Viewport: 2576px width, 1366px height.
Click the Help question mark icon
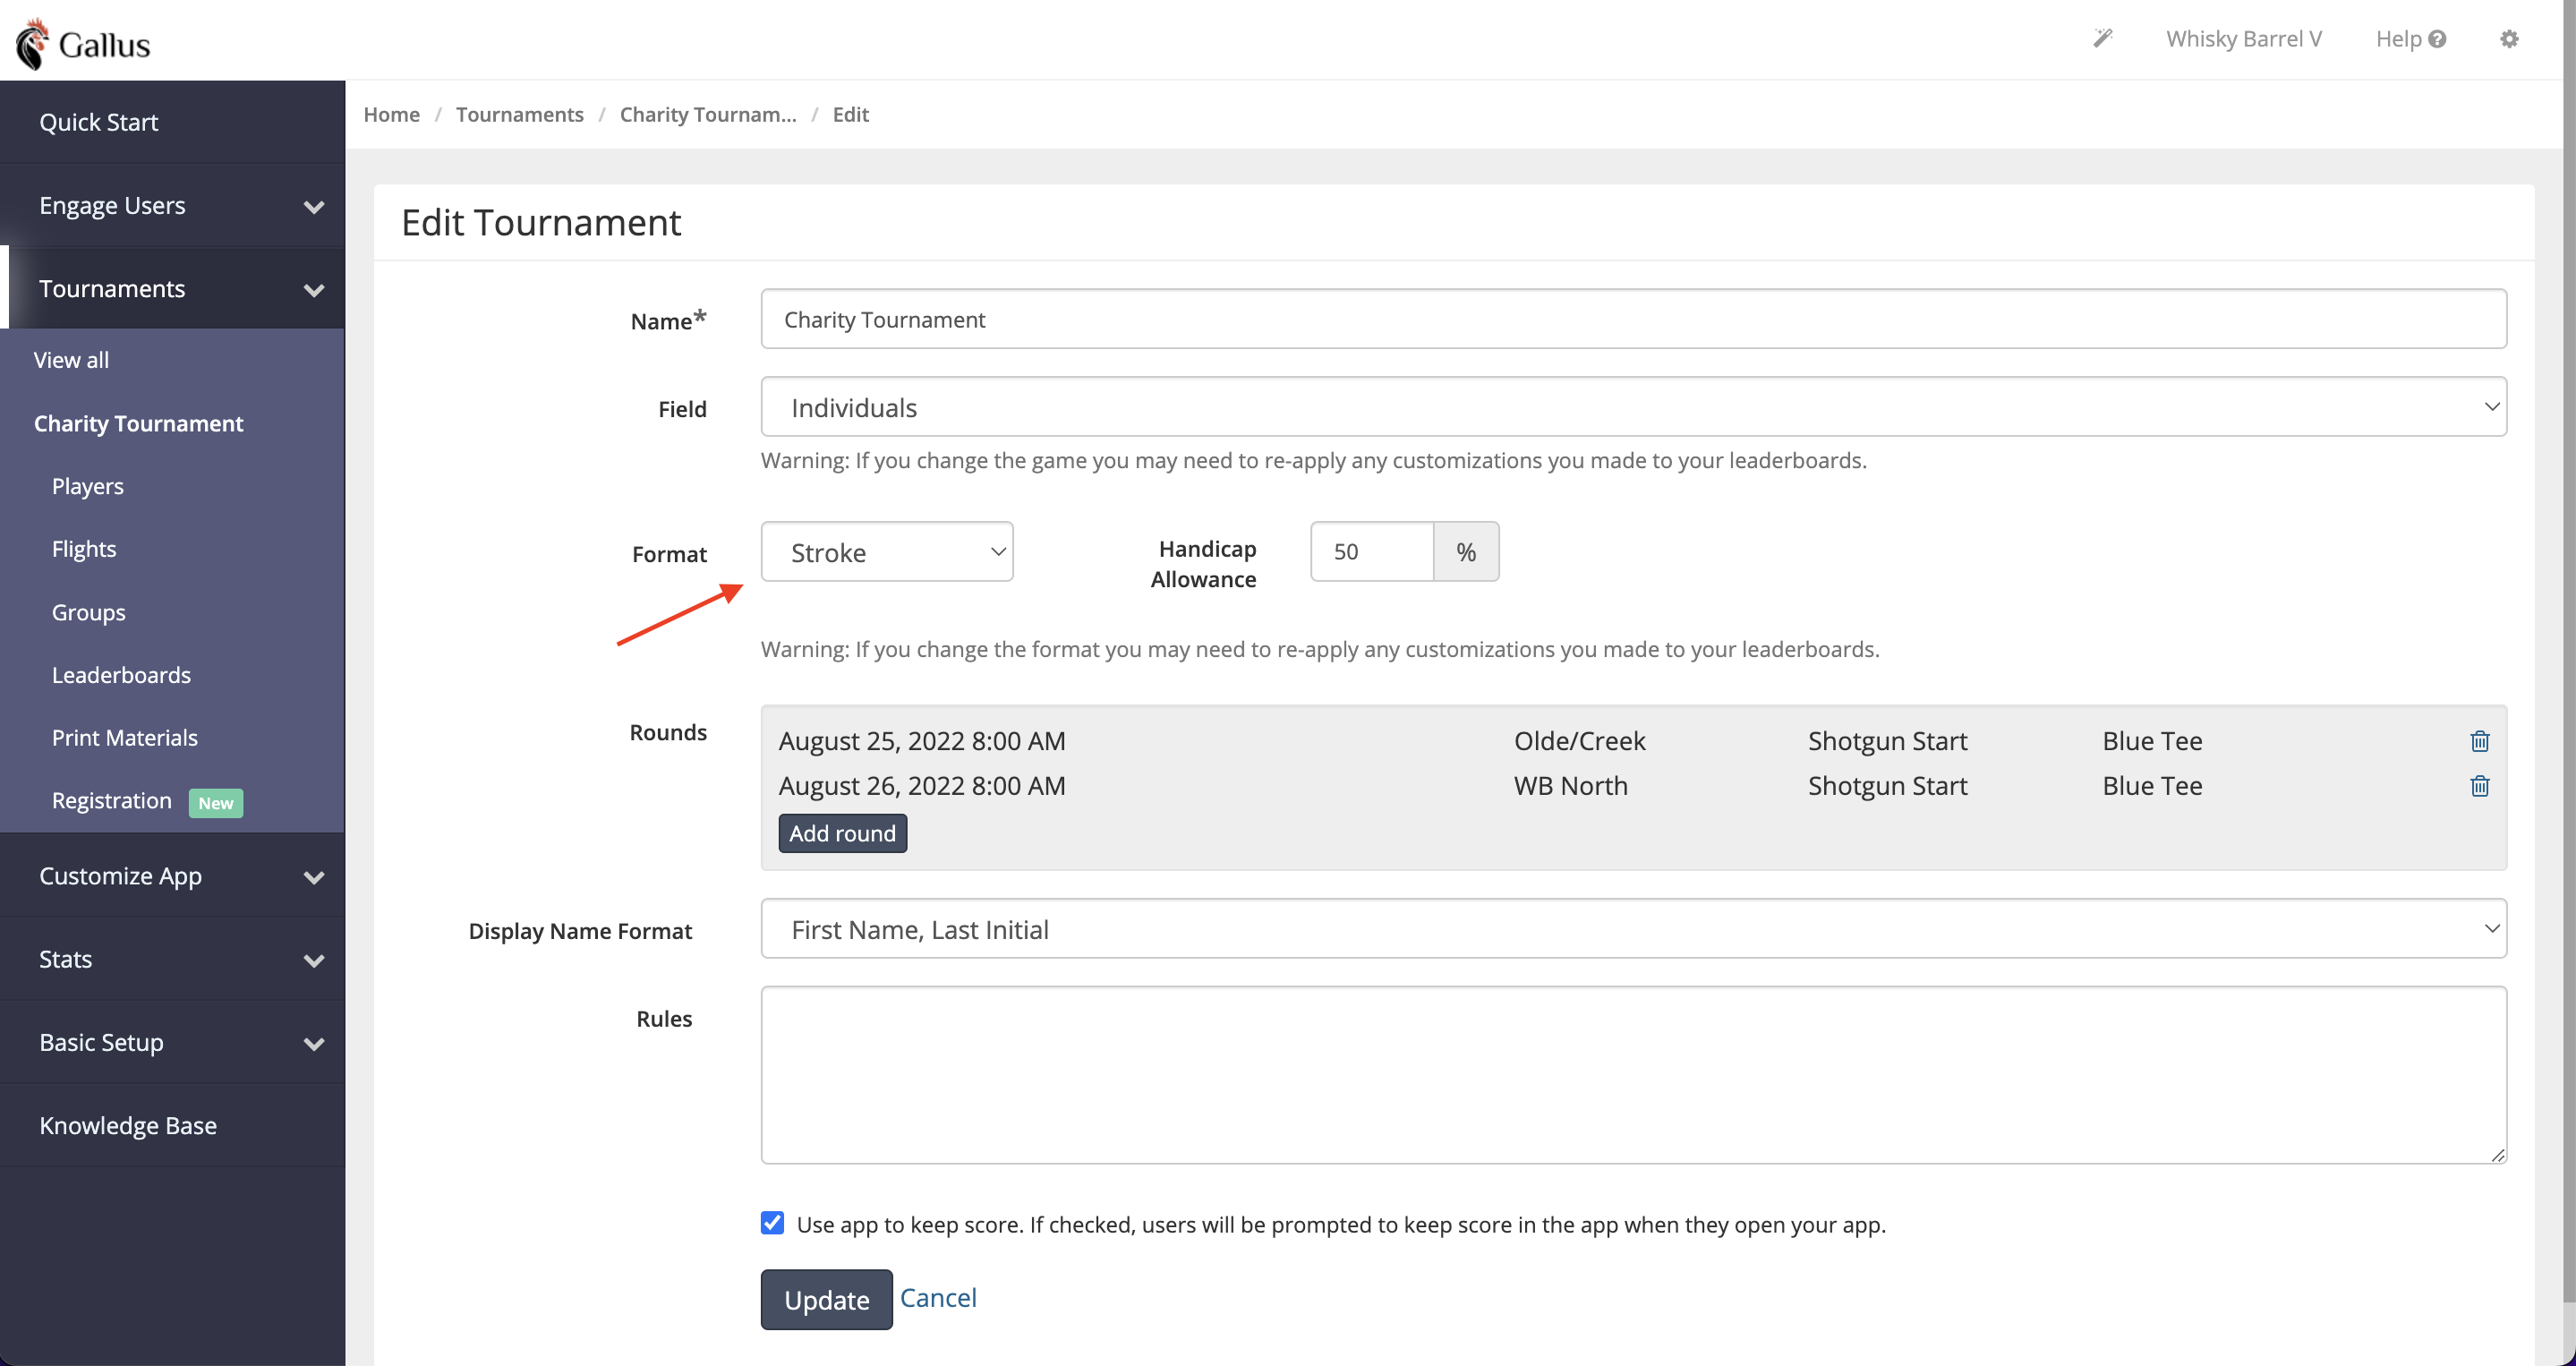point(2437,39)
